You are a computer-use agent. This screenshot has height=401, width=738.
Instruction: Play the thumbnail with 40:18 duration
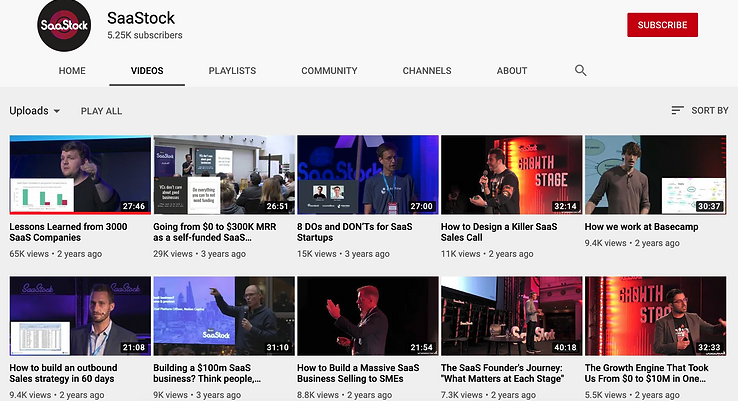pyautogui.click(x=512, y=316)
